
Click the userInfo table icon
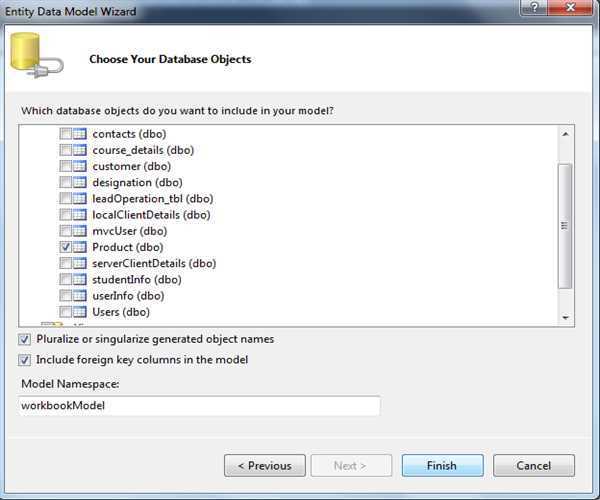81,295
